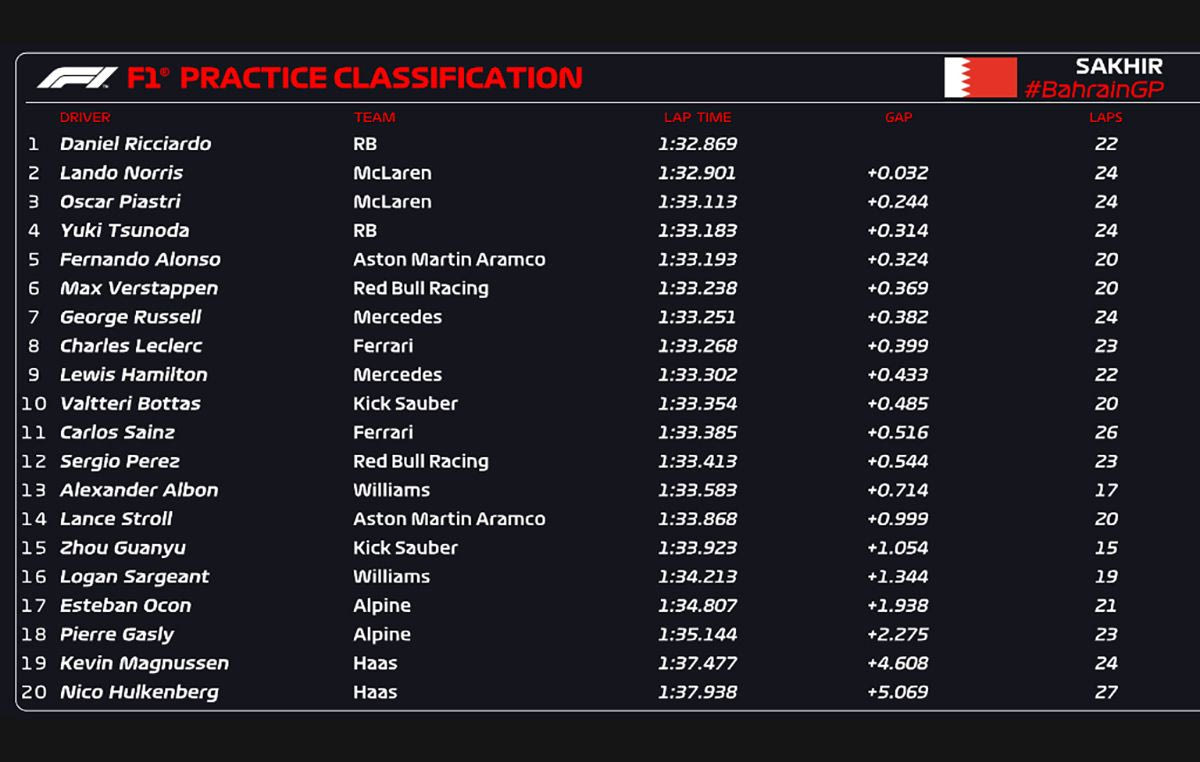The width and height of the screenshot is (1200, 762).
Task: Select the TEAM column header
Action: [374, 117]
